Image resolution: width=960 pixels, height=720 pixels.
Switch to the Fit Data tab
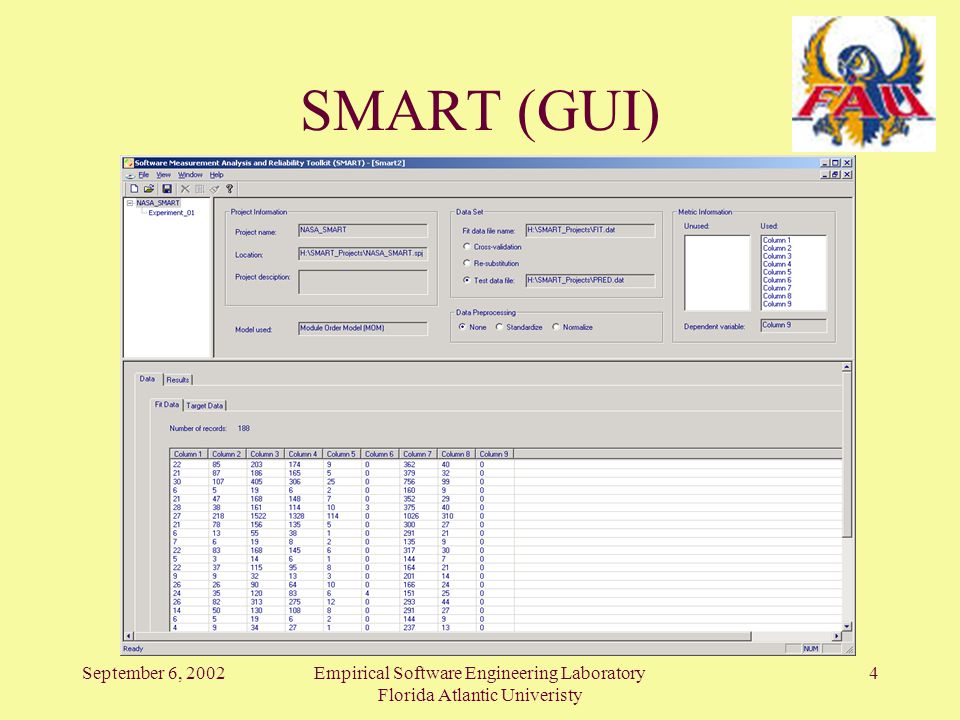pyautogui.click(x=167, y=405)
